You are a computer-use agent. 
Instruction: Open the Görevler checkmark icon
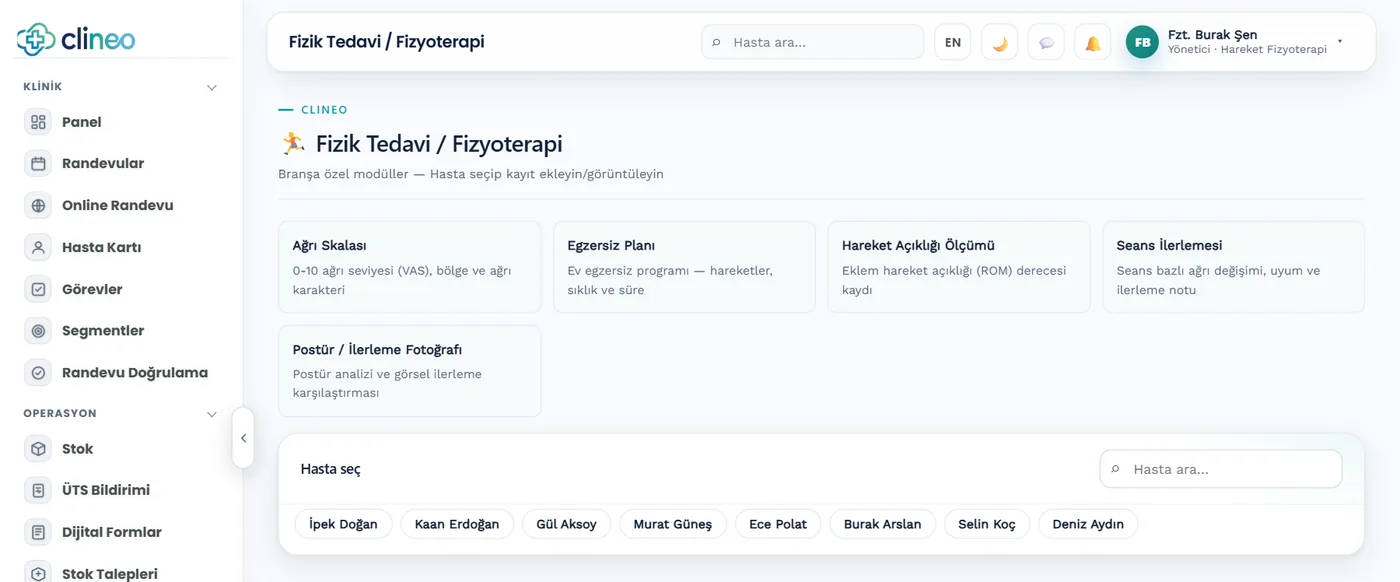(x=38, y=289)
